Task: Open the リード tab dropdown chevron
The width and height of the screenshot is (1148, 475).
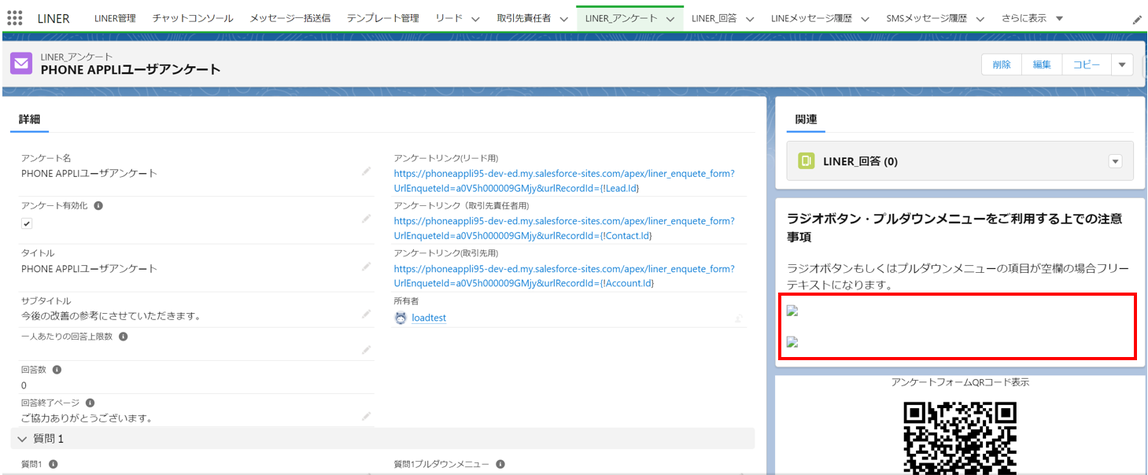Action: (475, 19)
